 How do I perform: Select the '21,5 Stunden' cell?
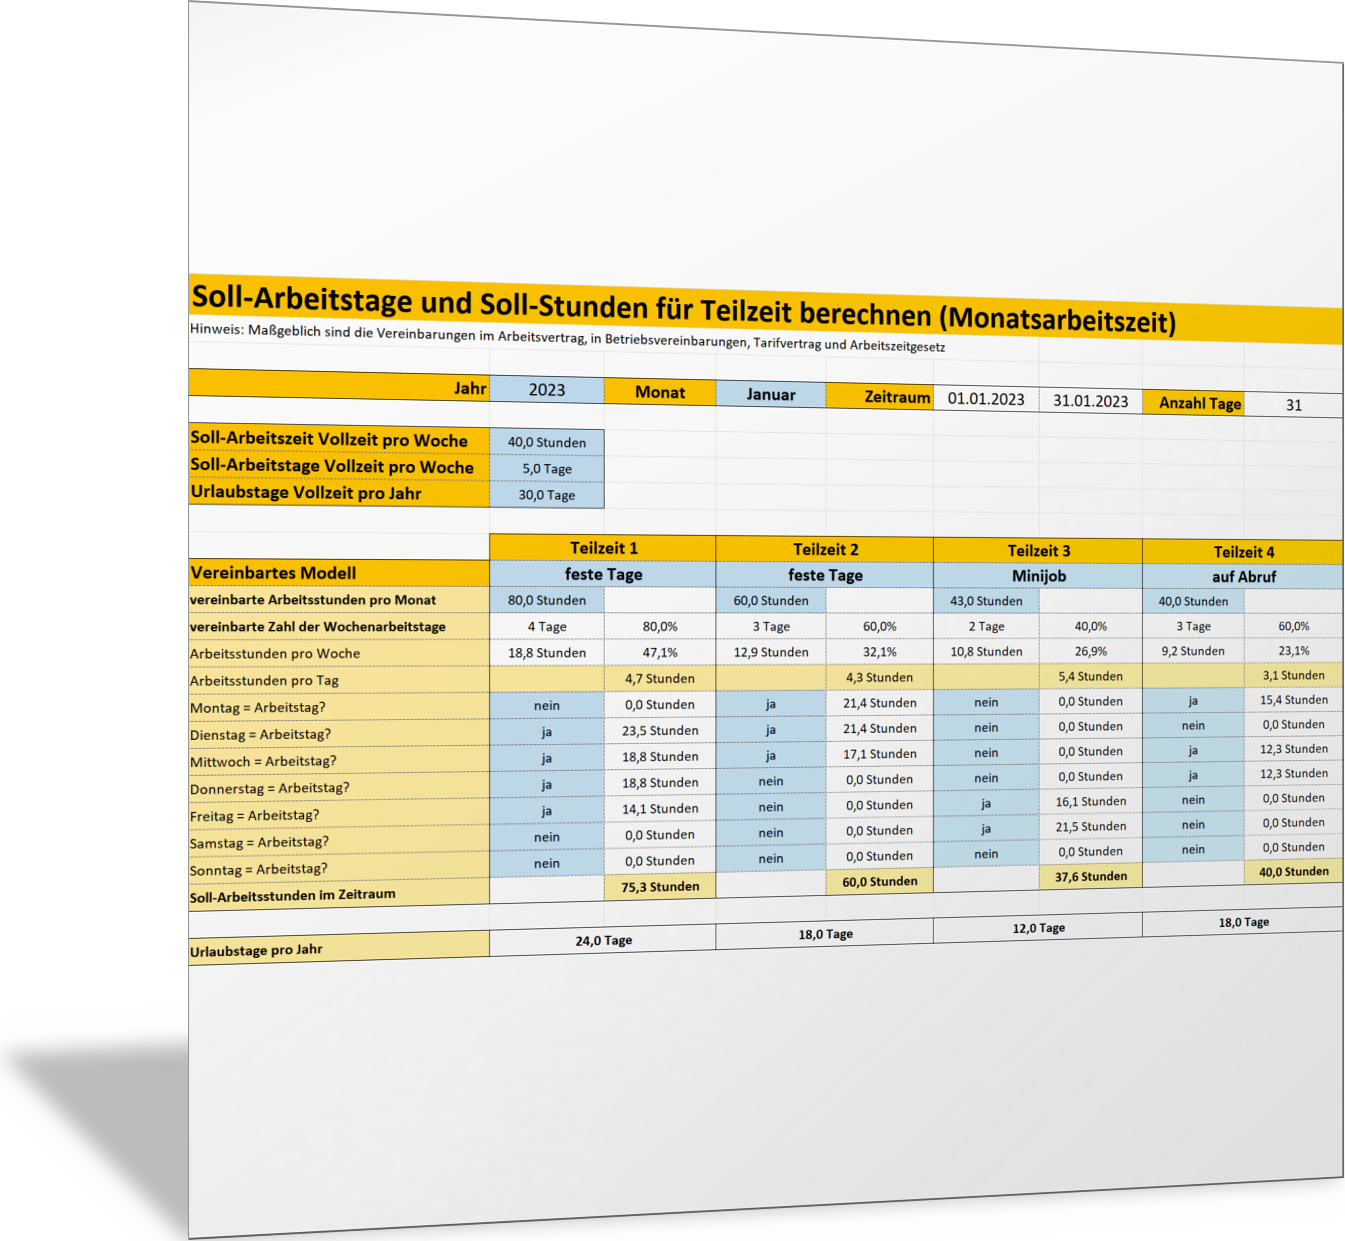point(1090,826)
